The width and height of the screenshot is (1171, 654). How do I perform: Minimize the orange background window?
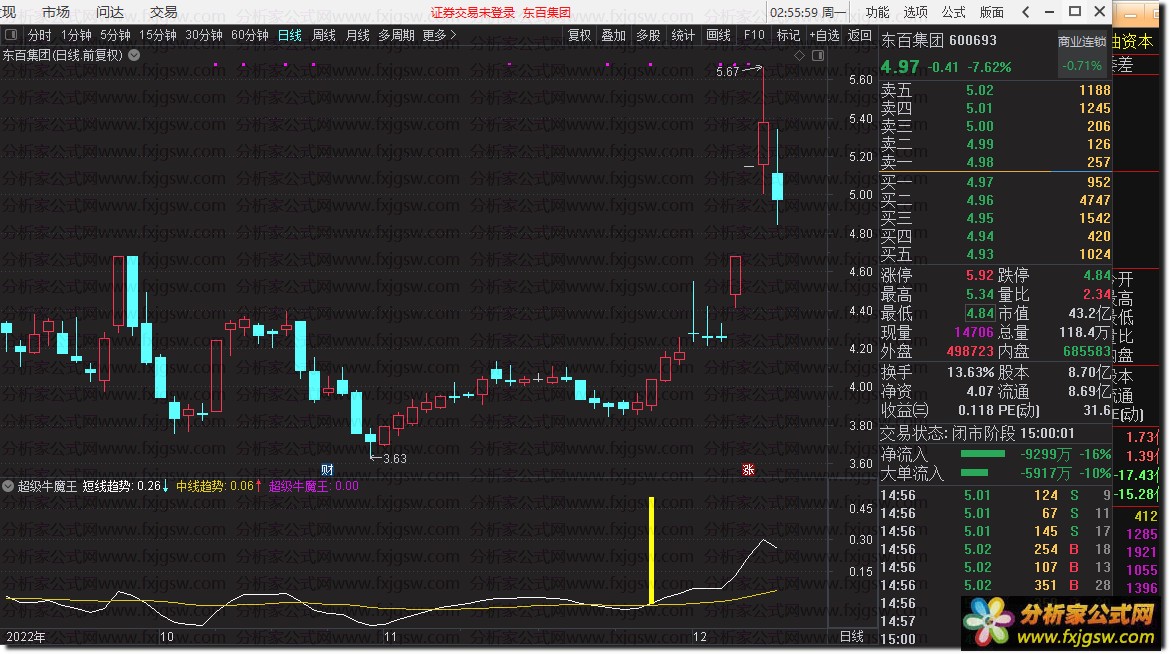click(1131, 14)
